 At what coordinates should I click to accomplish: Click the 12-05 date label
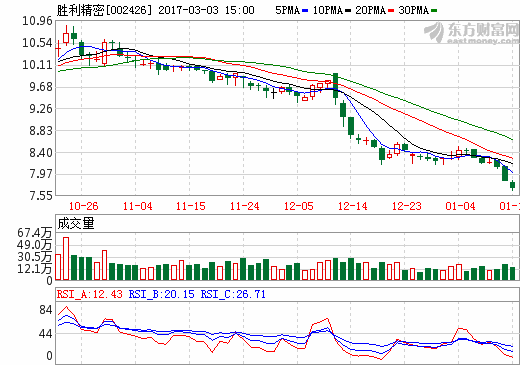299,206
